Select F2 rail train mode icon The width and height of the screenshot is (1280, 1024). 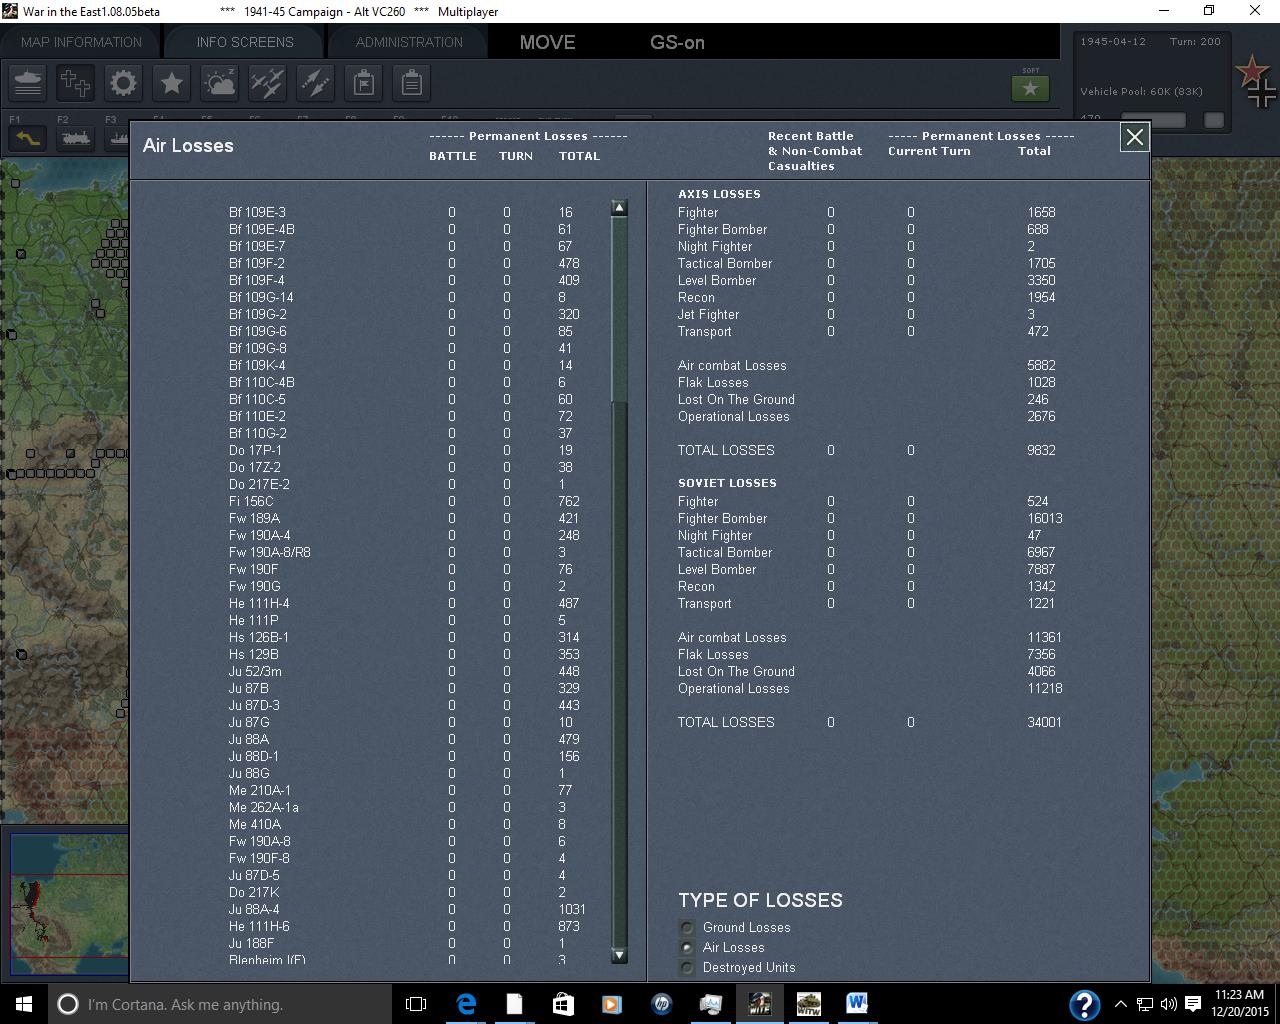pos(76,139)
